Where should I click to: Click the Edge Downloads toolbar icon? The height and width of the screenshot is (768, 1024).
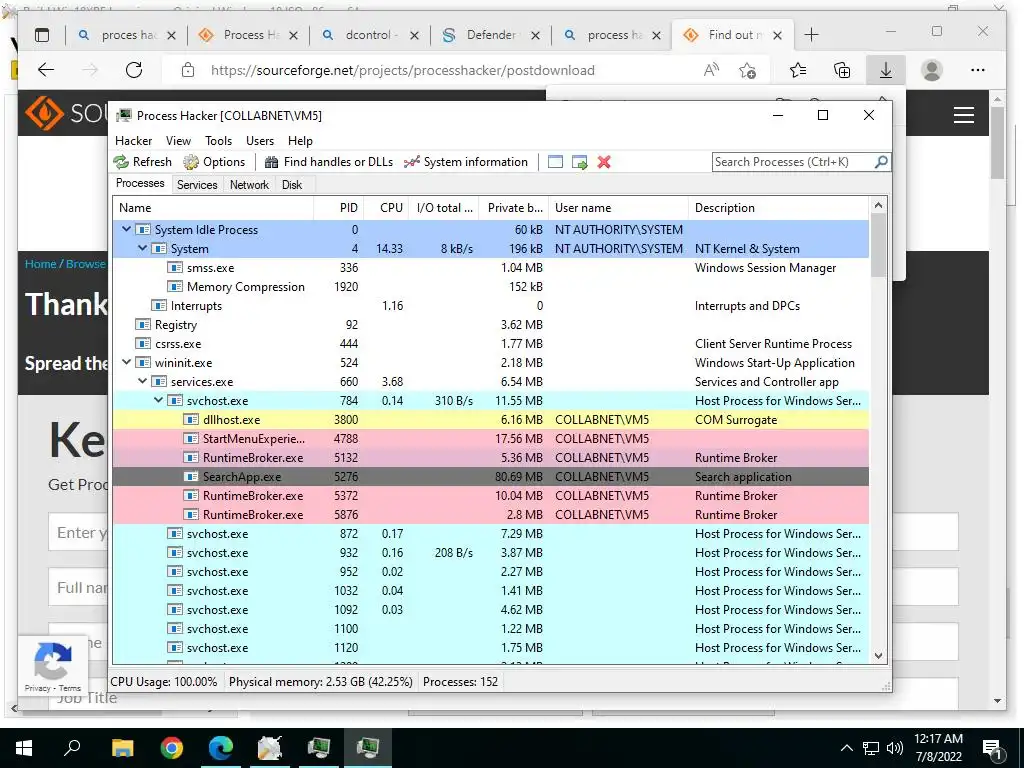(x=886, y=70)
